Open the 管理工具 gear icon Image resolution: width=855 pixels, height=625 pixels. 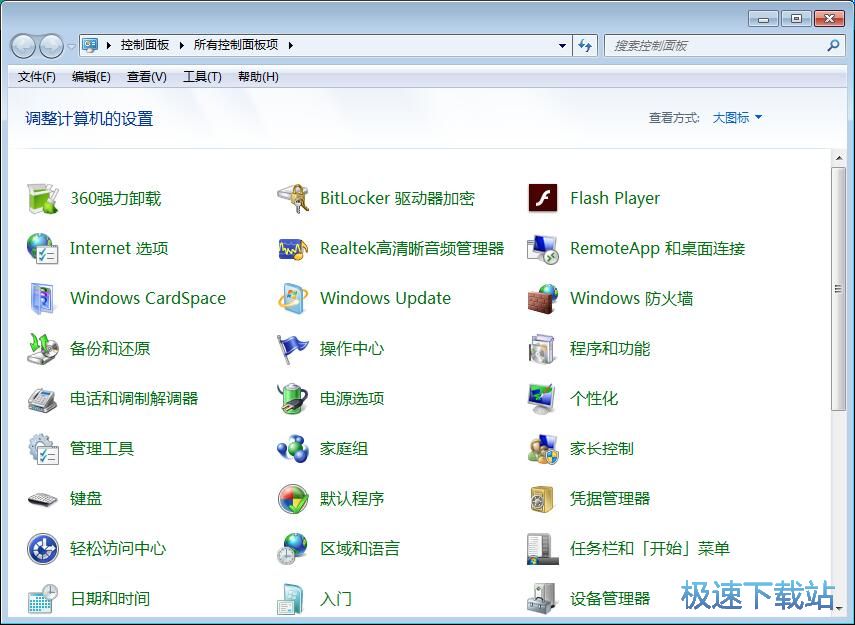point(43,449)
